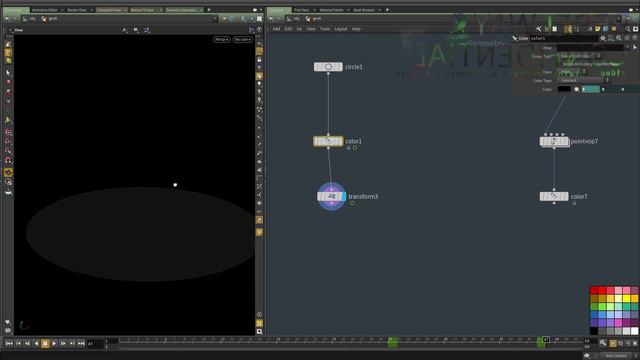Open the No cam dropdown in viewport
This screenshot has width=640, height=360.
point(243,40)
